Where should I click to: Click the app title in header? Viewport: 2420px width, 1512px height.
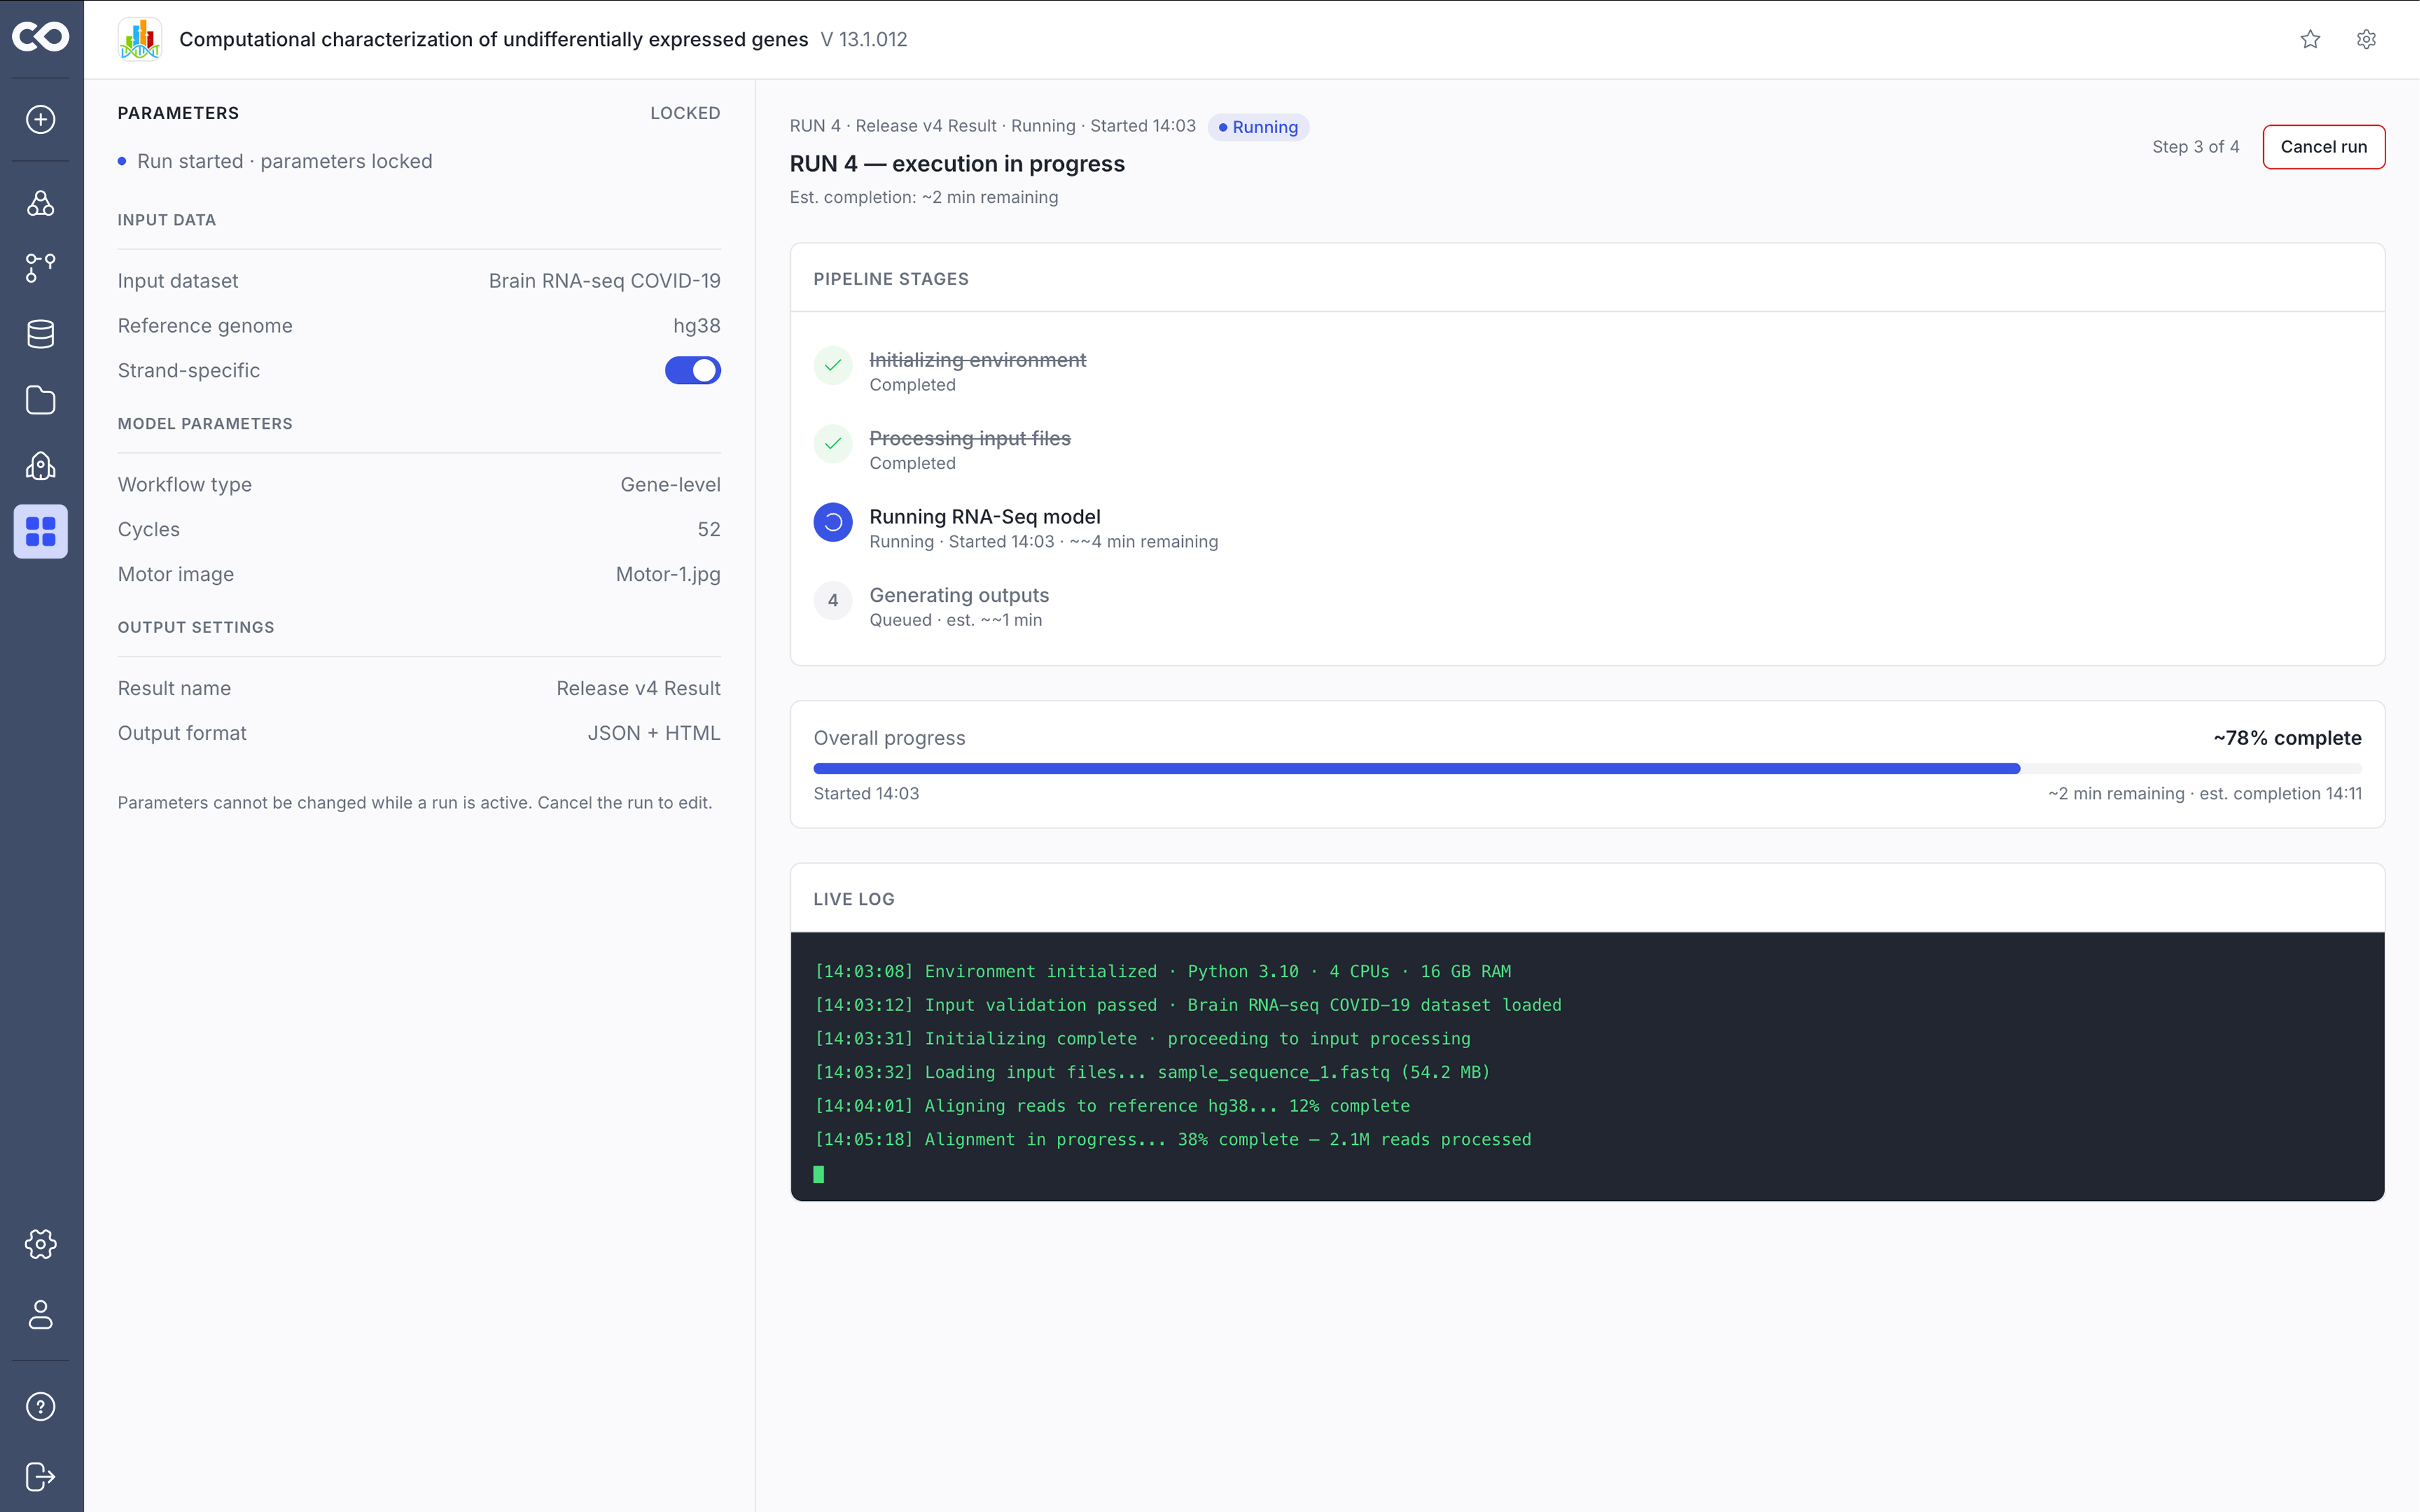click(494, 39)
